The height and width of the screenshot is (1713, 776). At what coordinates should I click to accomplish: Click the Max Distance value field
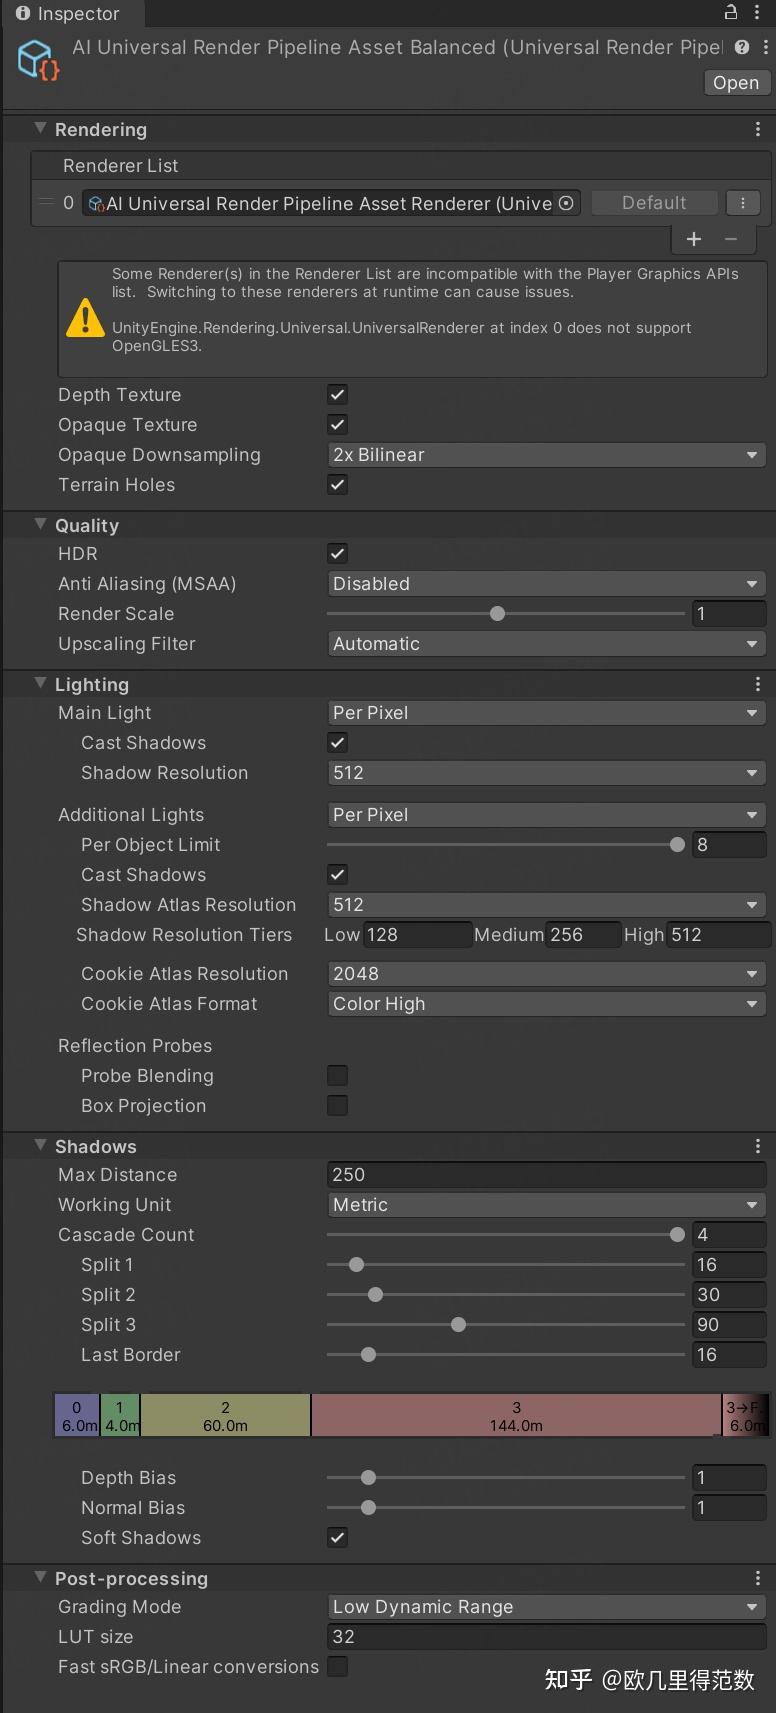coord(547,1175)
